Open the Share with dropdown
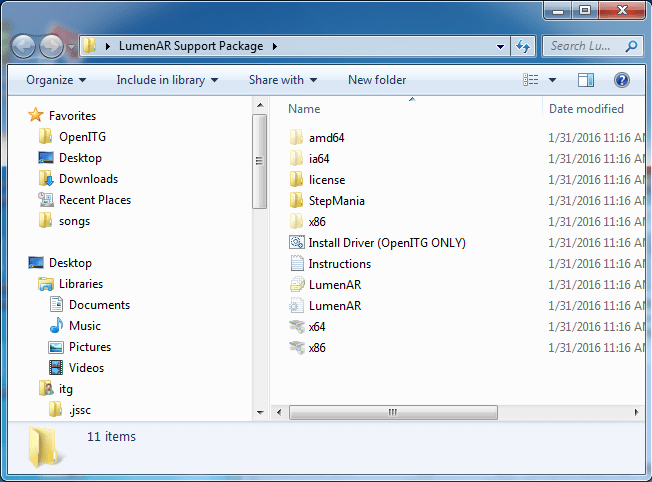Screen dimensions: 652x482 tap(283, 80)
